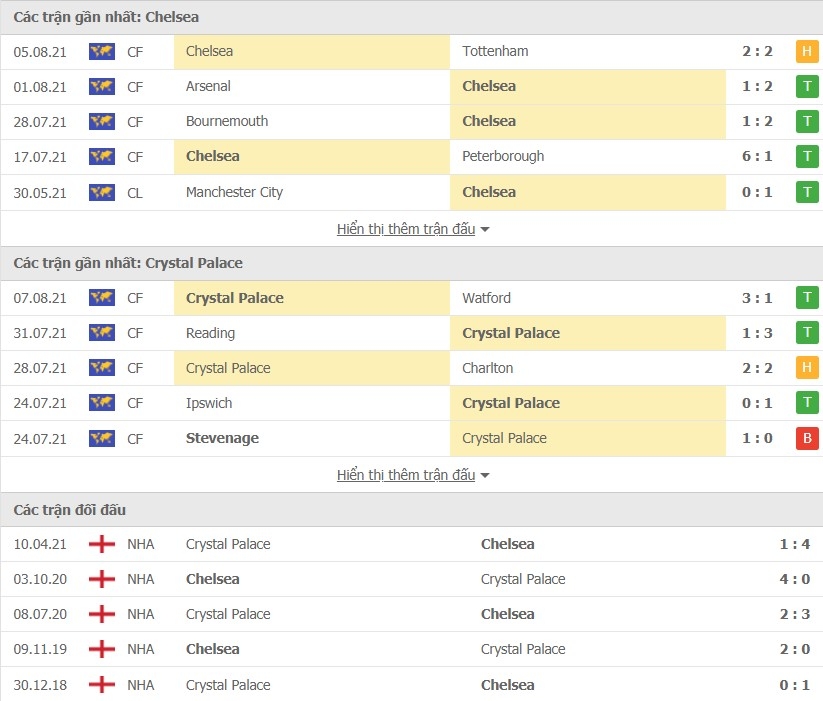Viewport: 823px width, 701px height.
Task: Click the Bournemouth team name
Action: coord(227,121)
